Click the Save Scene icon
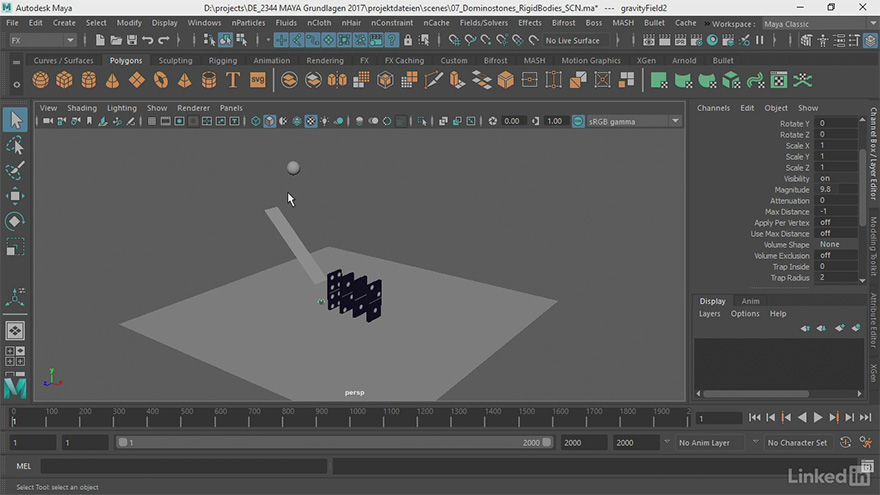 (x=132, y=40)
